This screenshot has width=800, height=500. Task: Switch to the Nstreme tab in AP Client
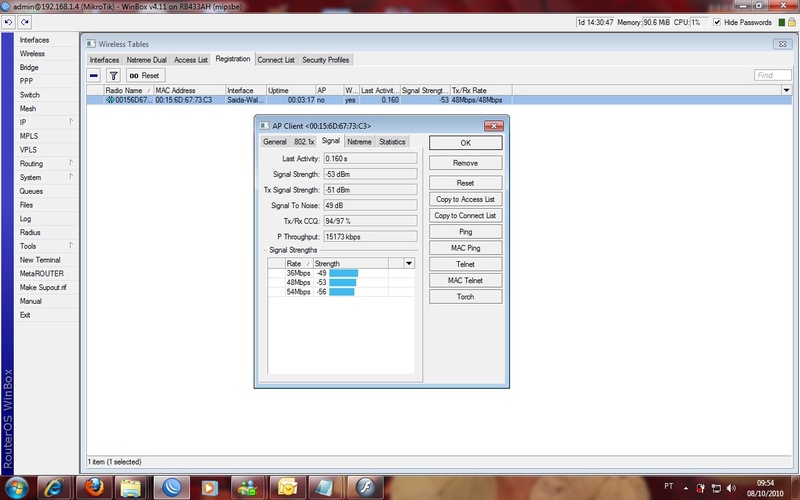click(x=359, y=142)
